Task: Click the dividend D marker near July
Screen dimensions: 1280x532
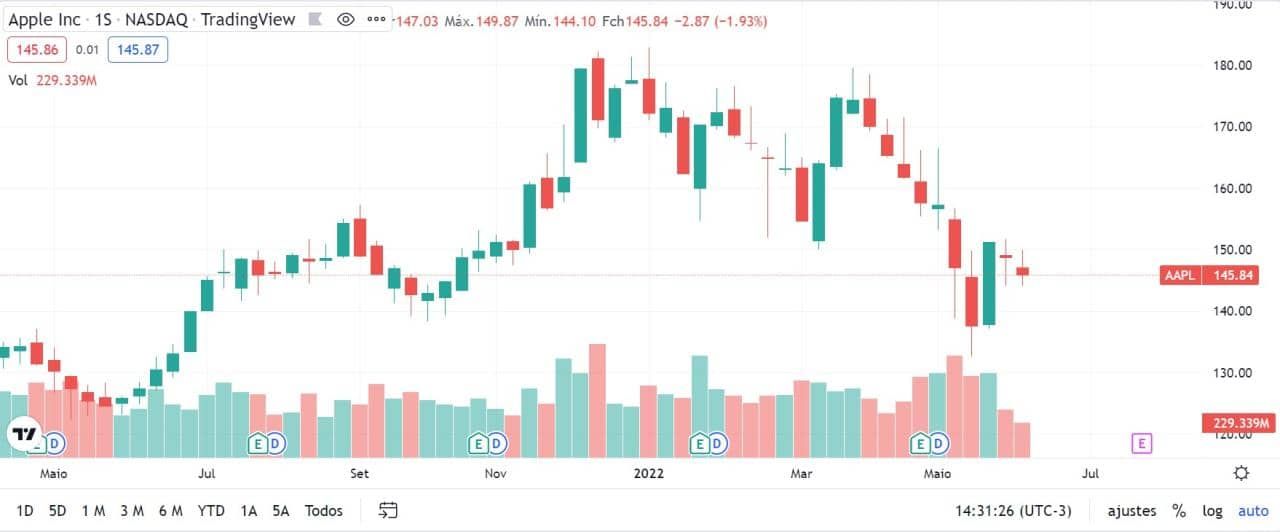Action: point(274,442)
